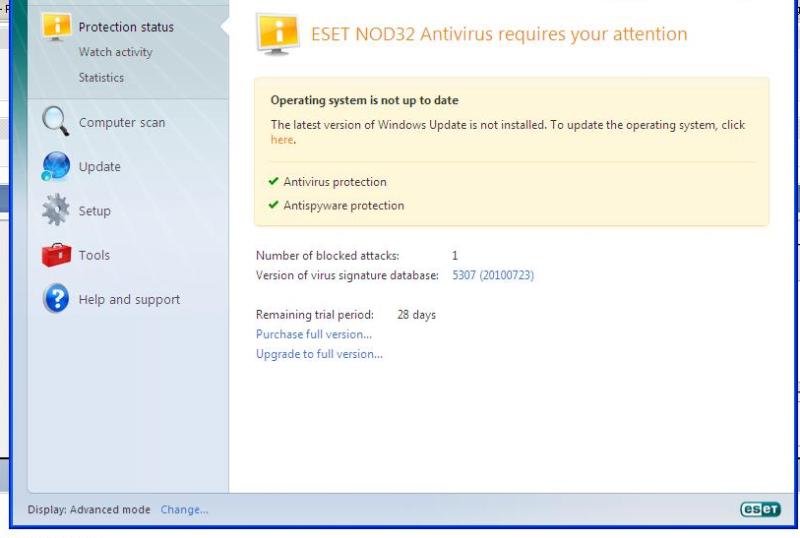Open Help and support section
Image resolution: width=800 pixels, height=538 pixels.
129,300
